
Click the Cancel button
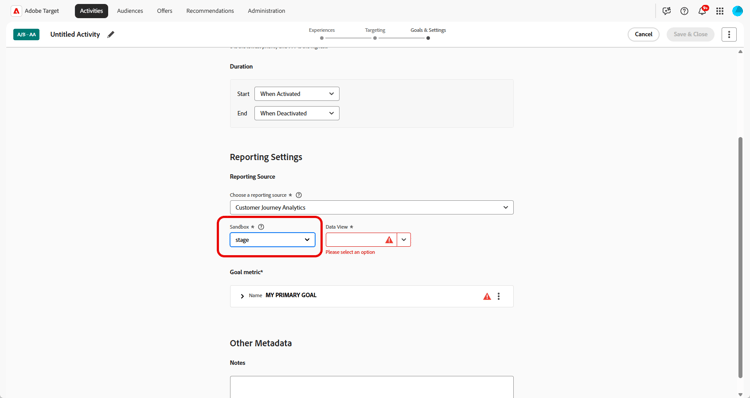click(x=643, y=34)
